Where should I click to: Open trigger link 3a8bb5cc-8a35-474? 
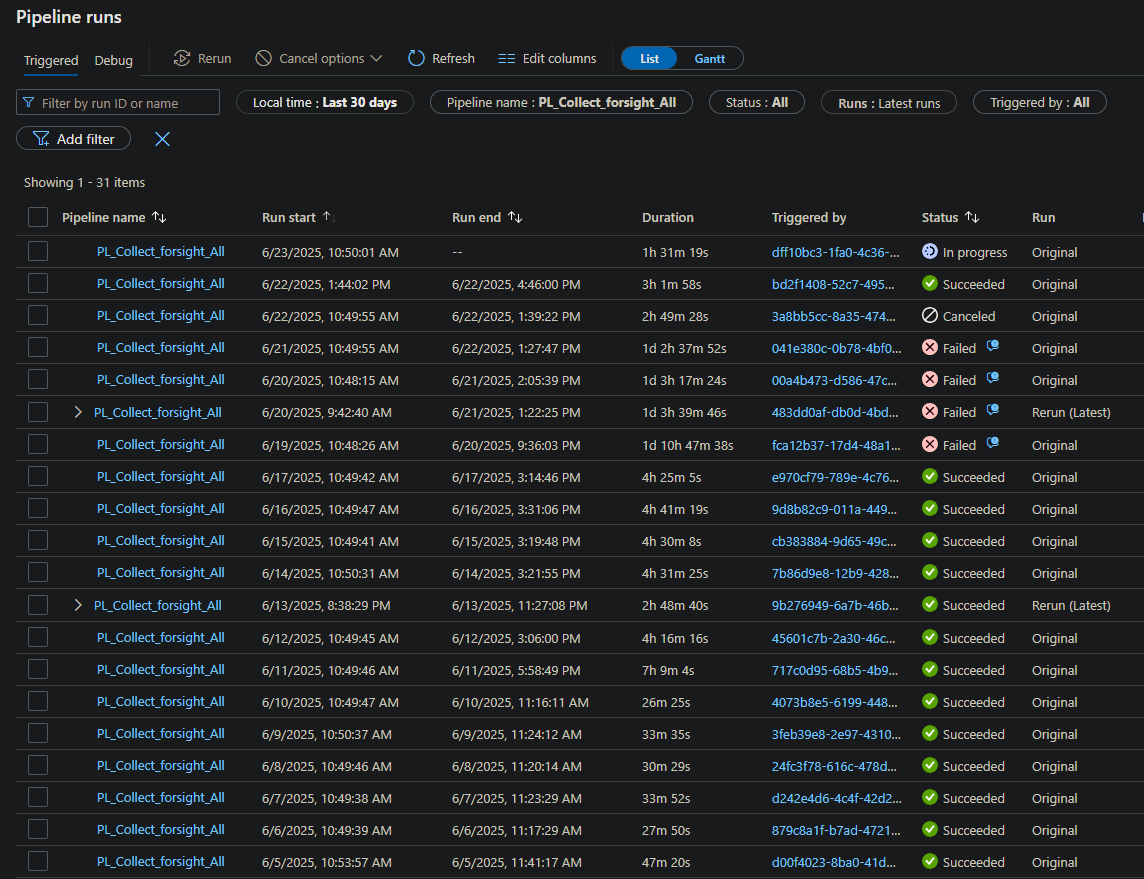834,317
